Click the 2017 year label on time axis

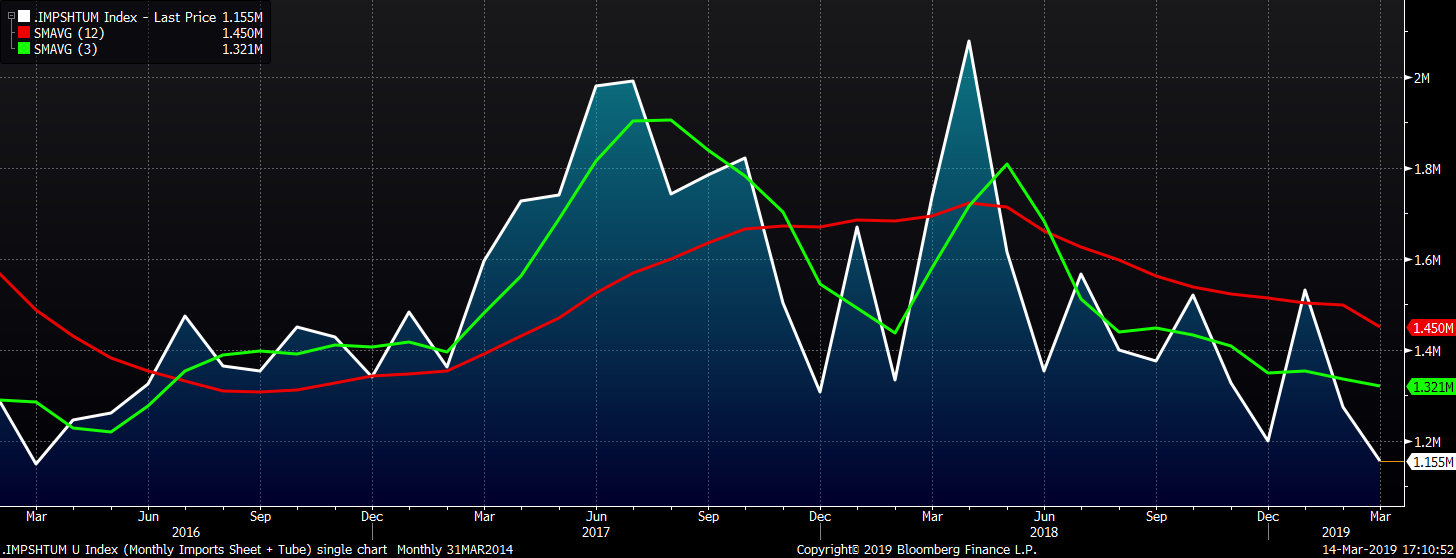tap(595, 533)
